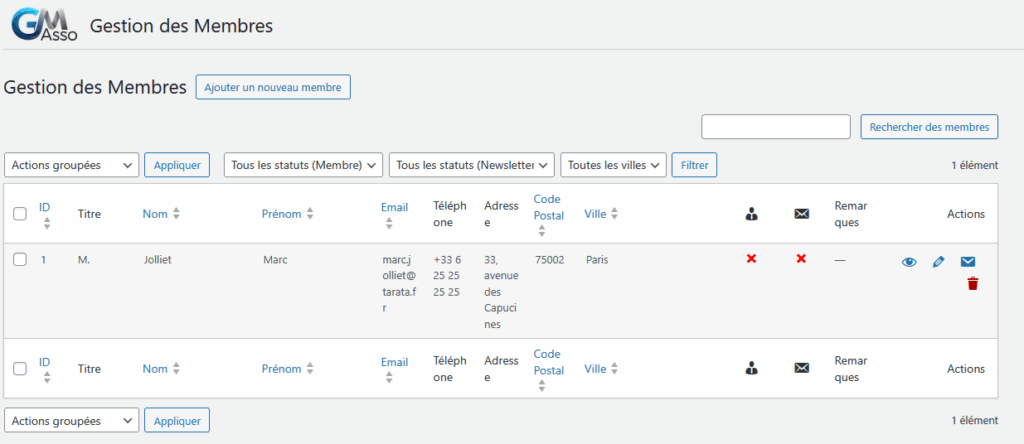This screenshot has width=1024, height=444.
Task: Click red X member status for Jolliet
Action: pos(751,259)
